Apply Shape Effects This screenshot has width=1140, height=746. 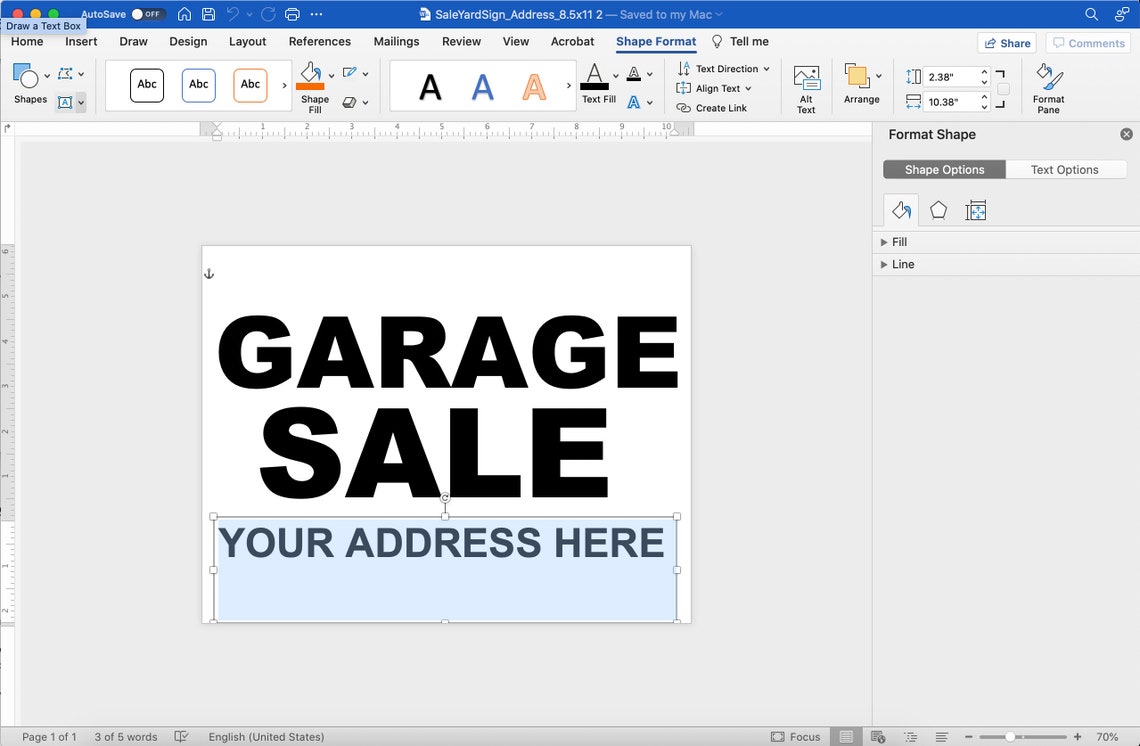[x=349, y=102]
